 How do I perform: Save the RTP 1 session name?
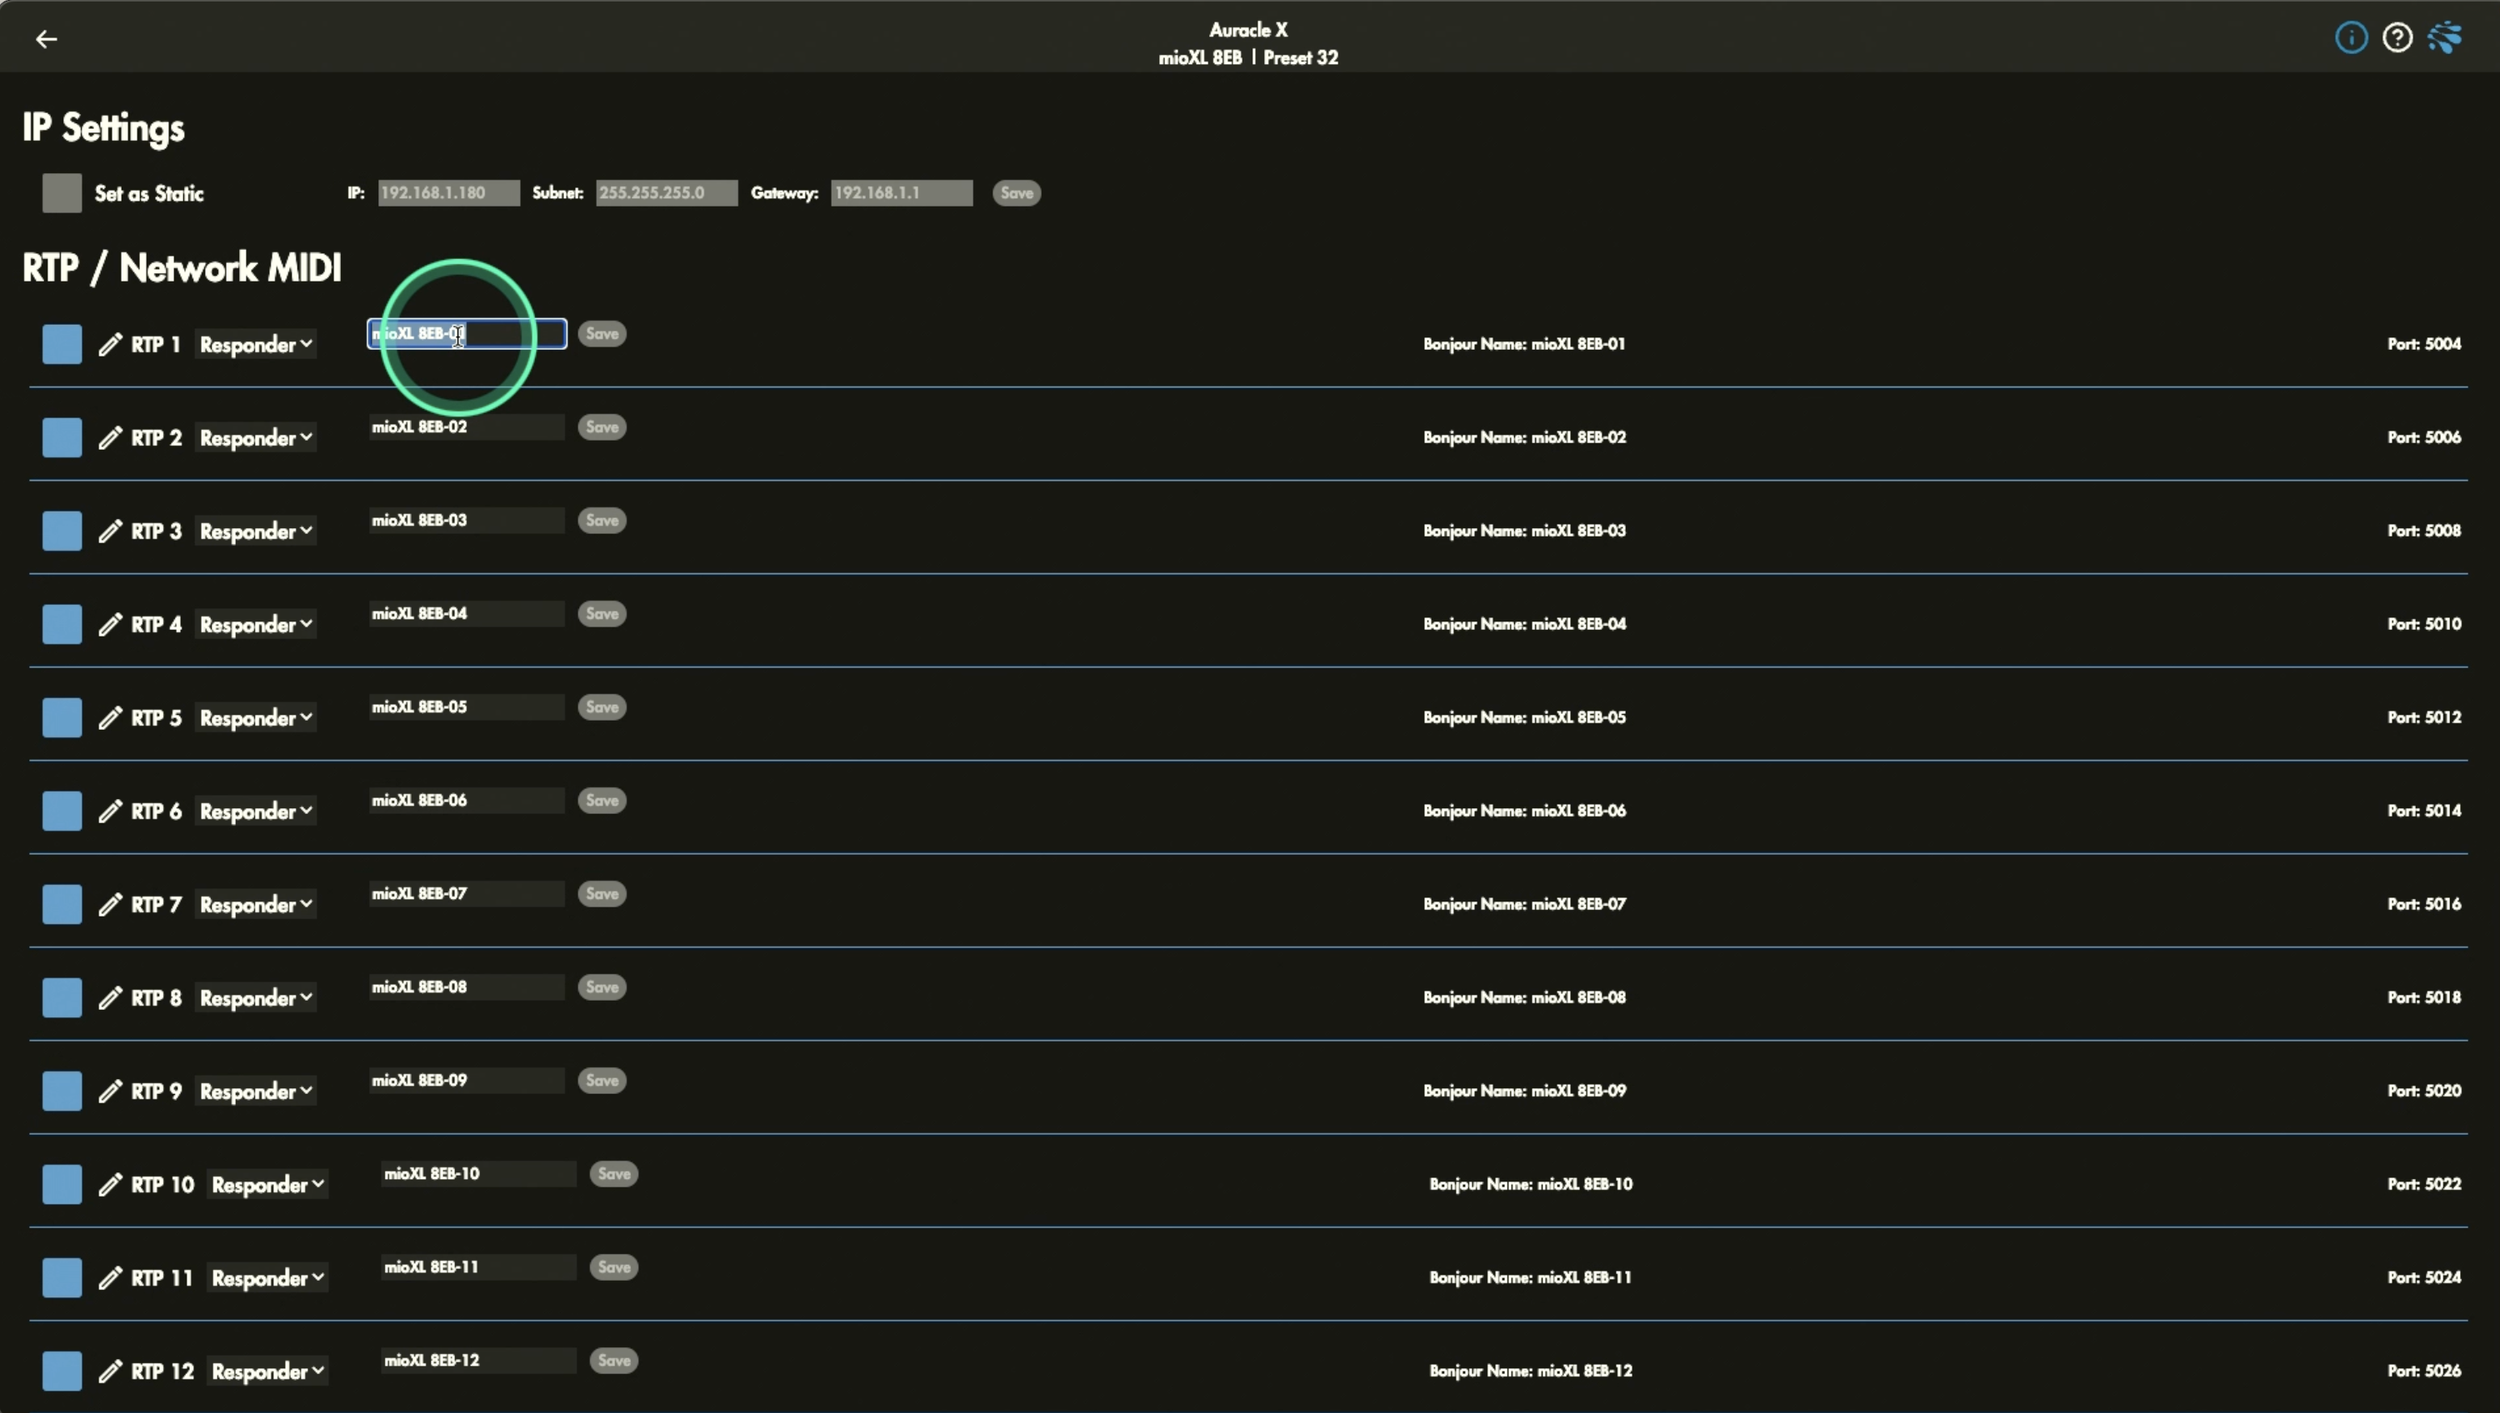[602, 334]
